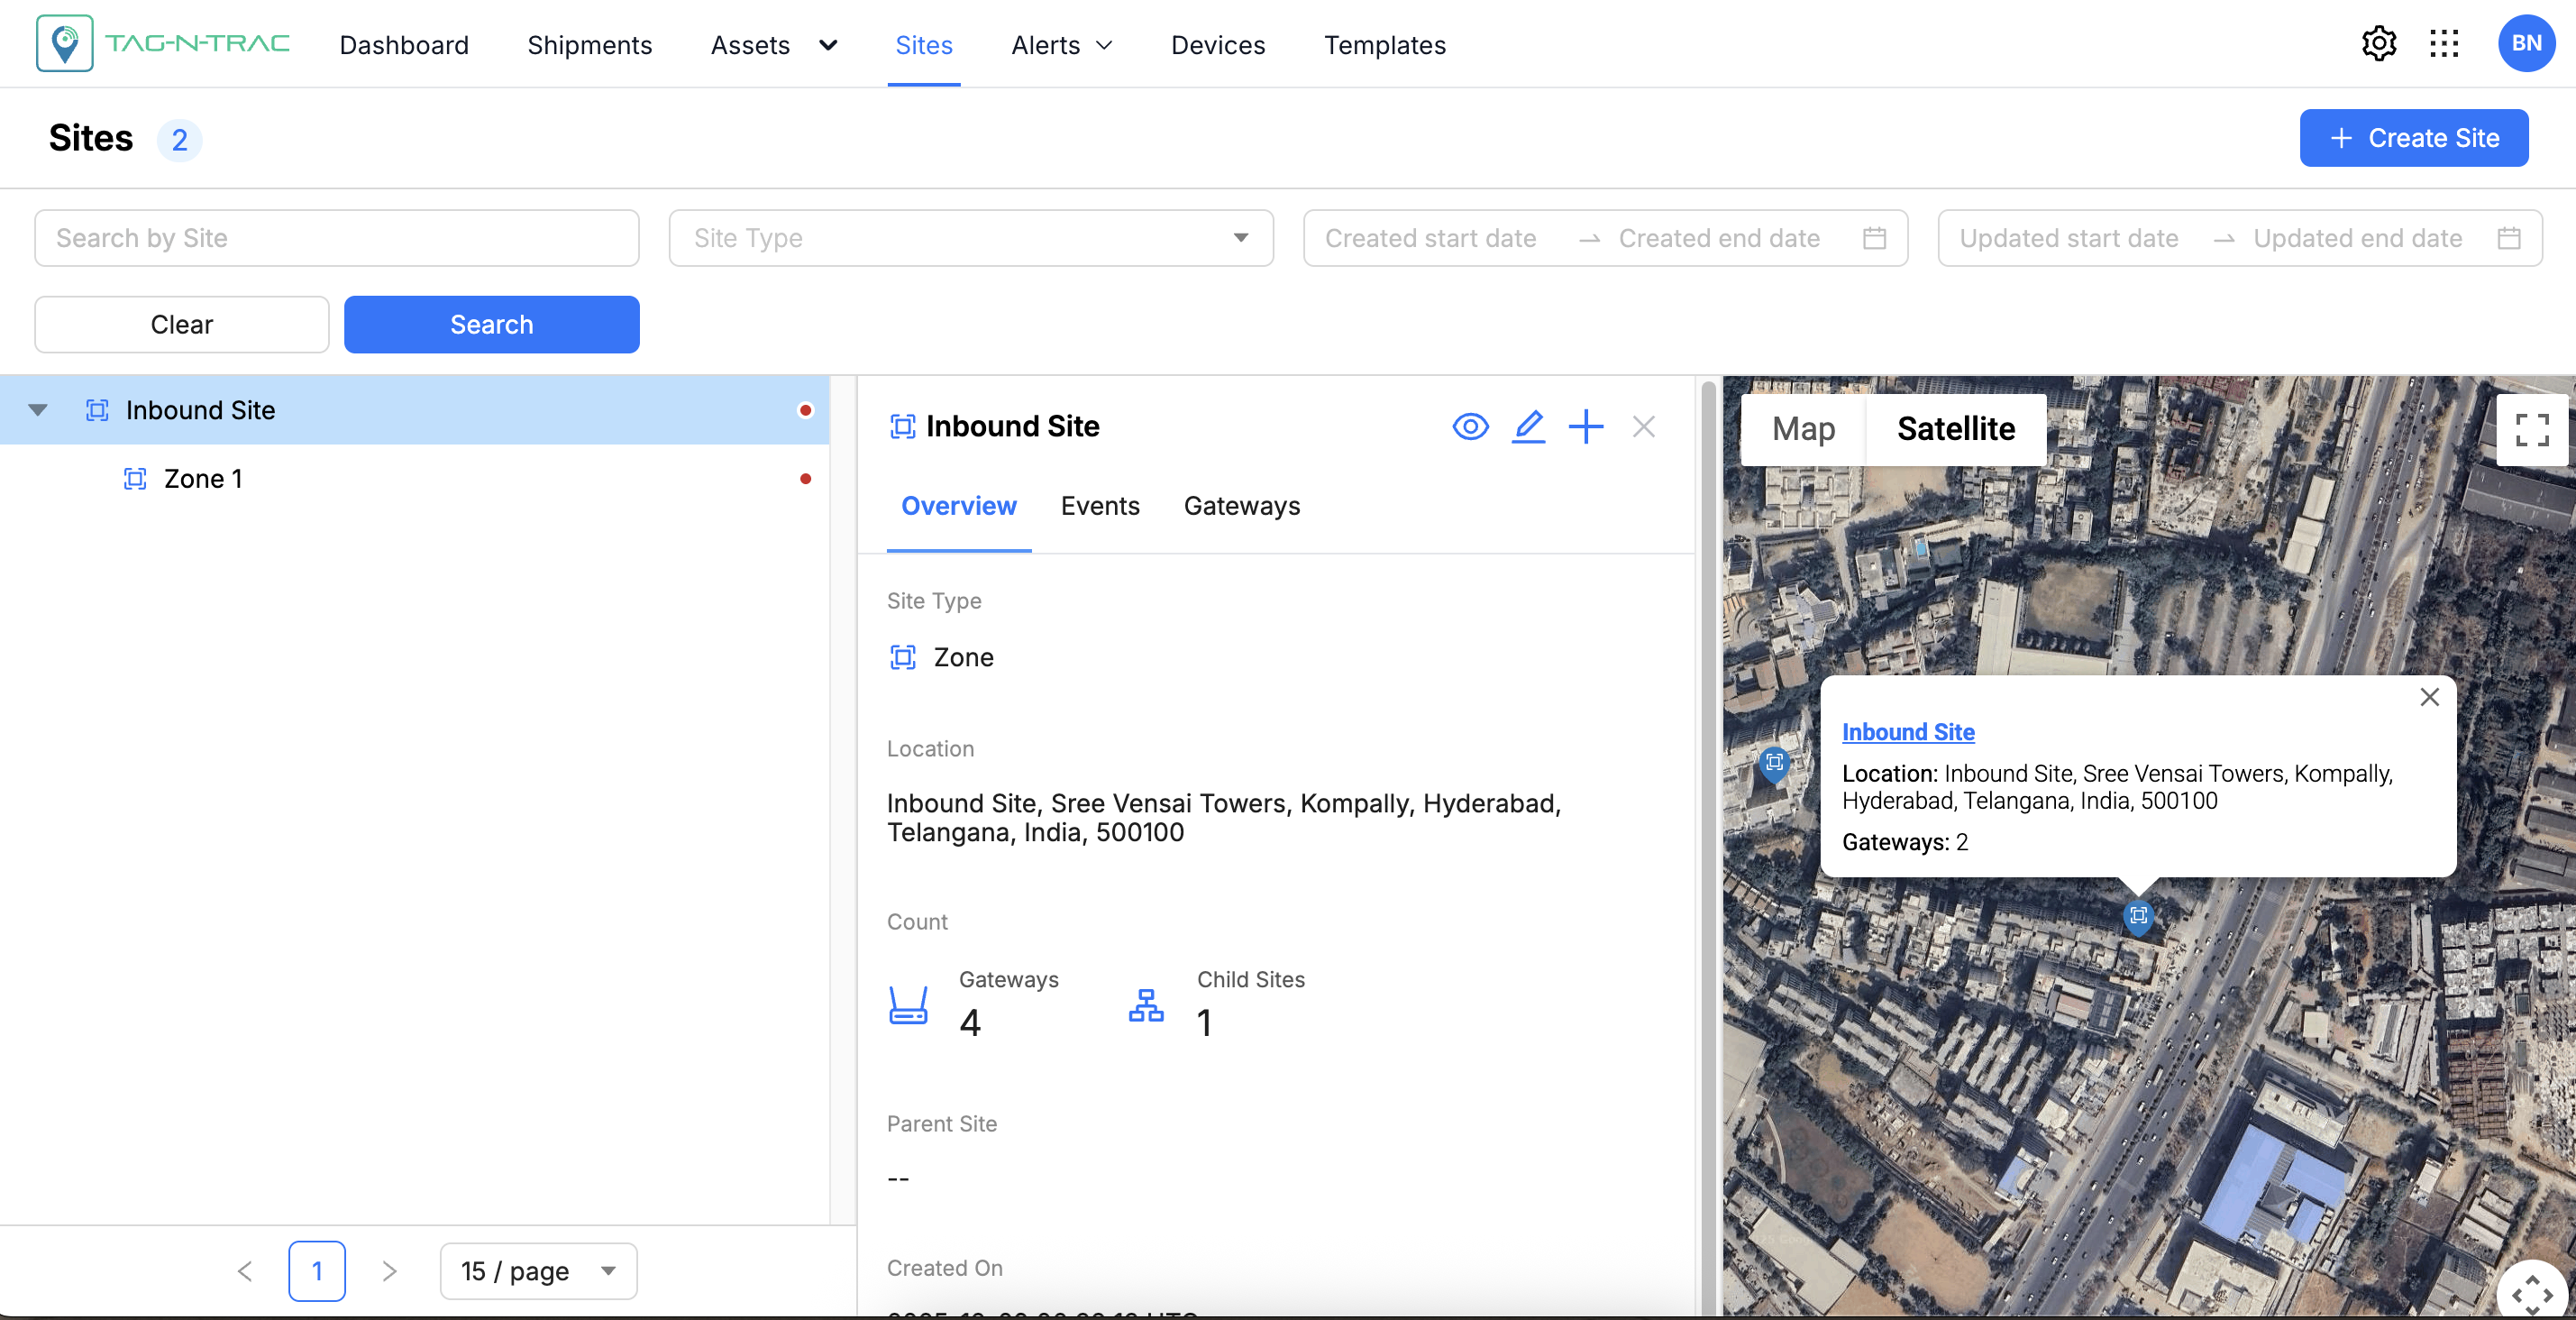Screen dimensions: 2576x1320
Task: Click the Create Site button
Action: (x=2413, y=138)
